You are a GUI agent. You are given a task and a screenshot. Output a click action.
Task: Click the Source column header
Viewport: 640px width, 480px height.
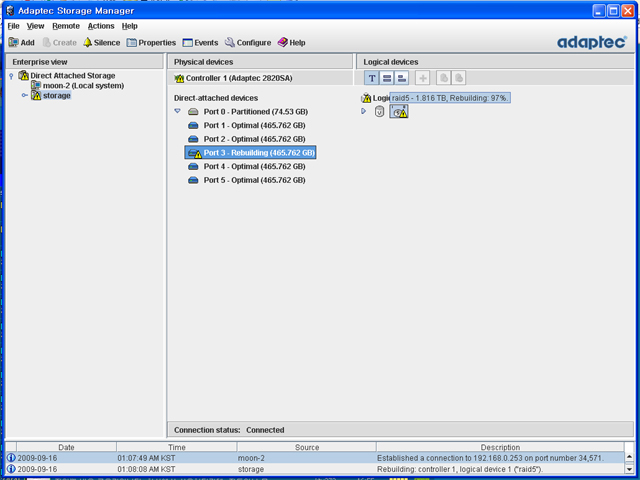pos(307,447)
